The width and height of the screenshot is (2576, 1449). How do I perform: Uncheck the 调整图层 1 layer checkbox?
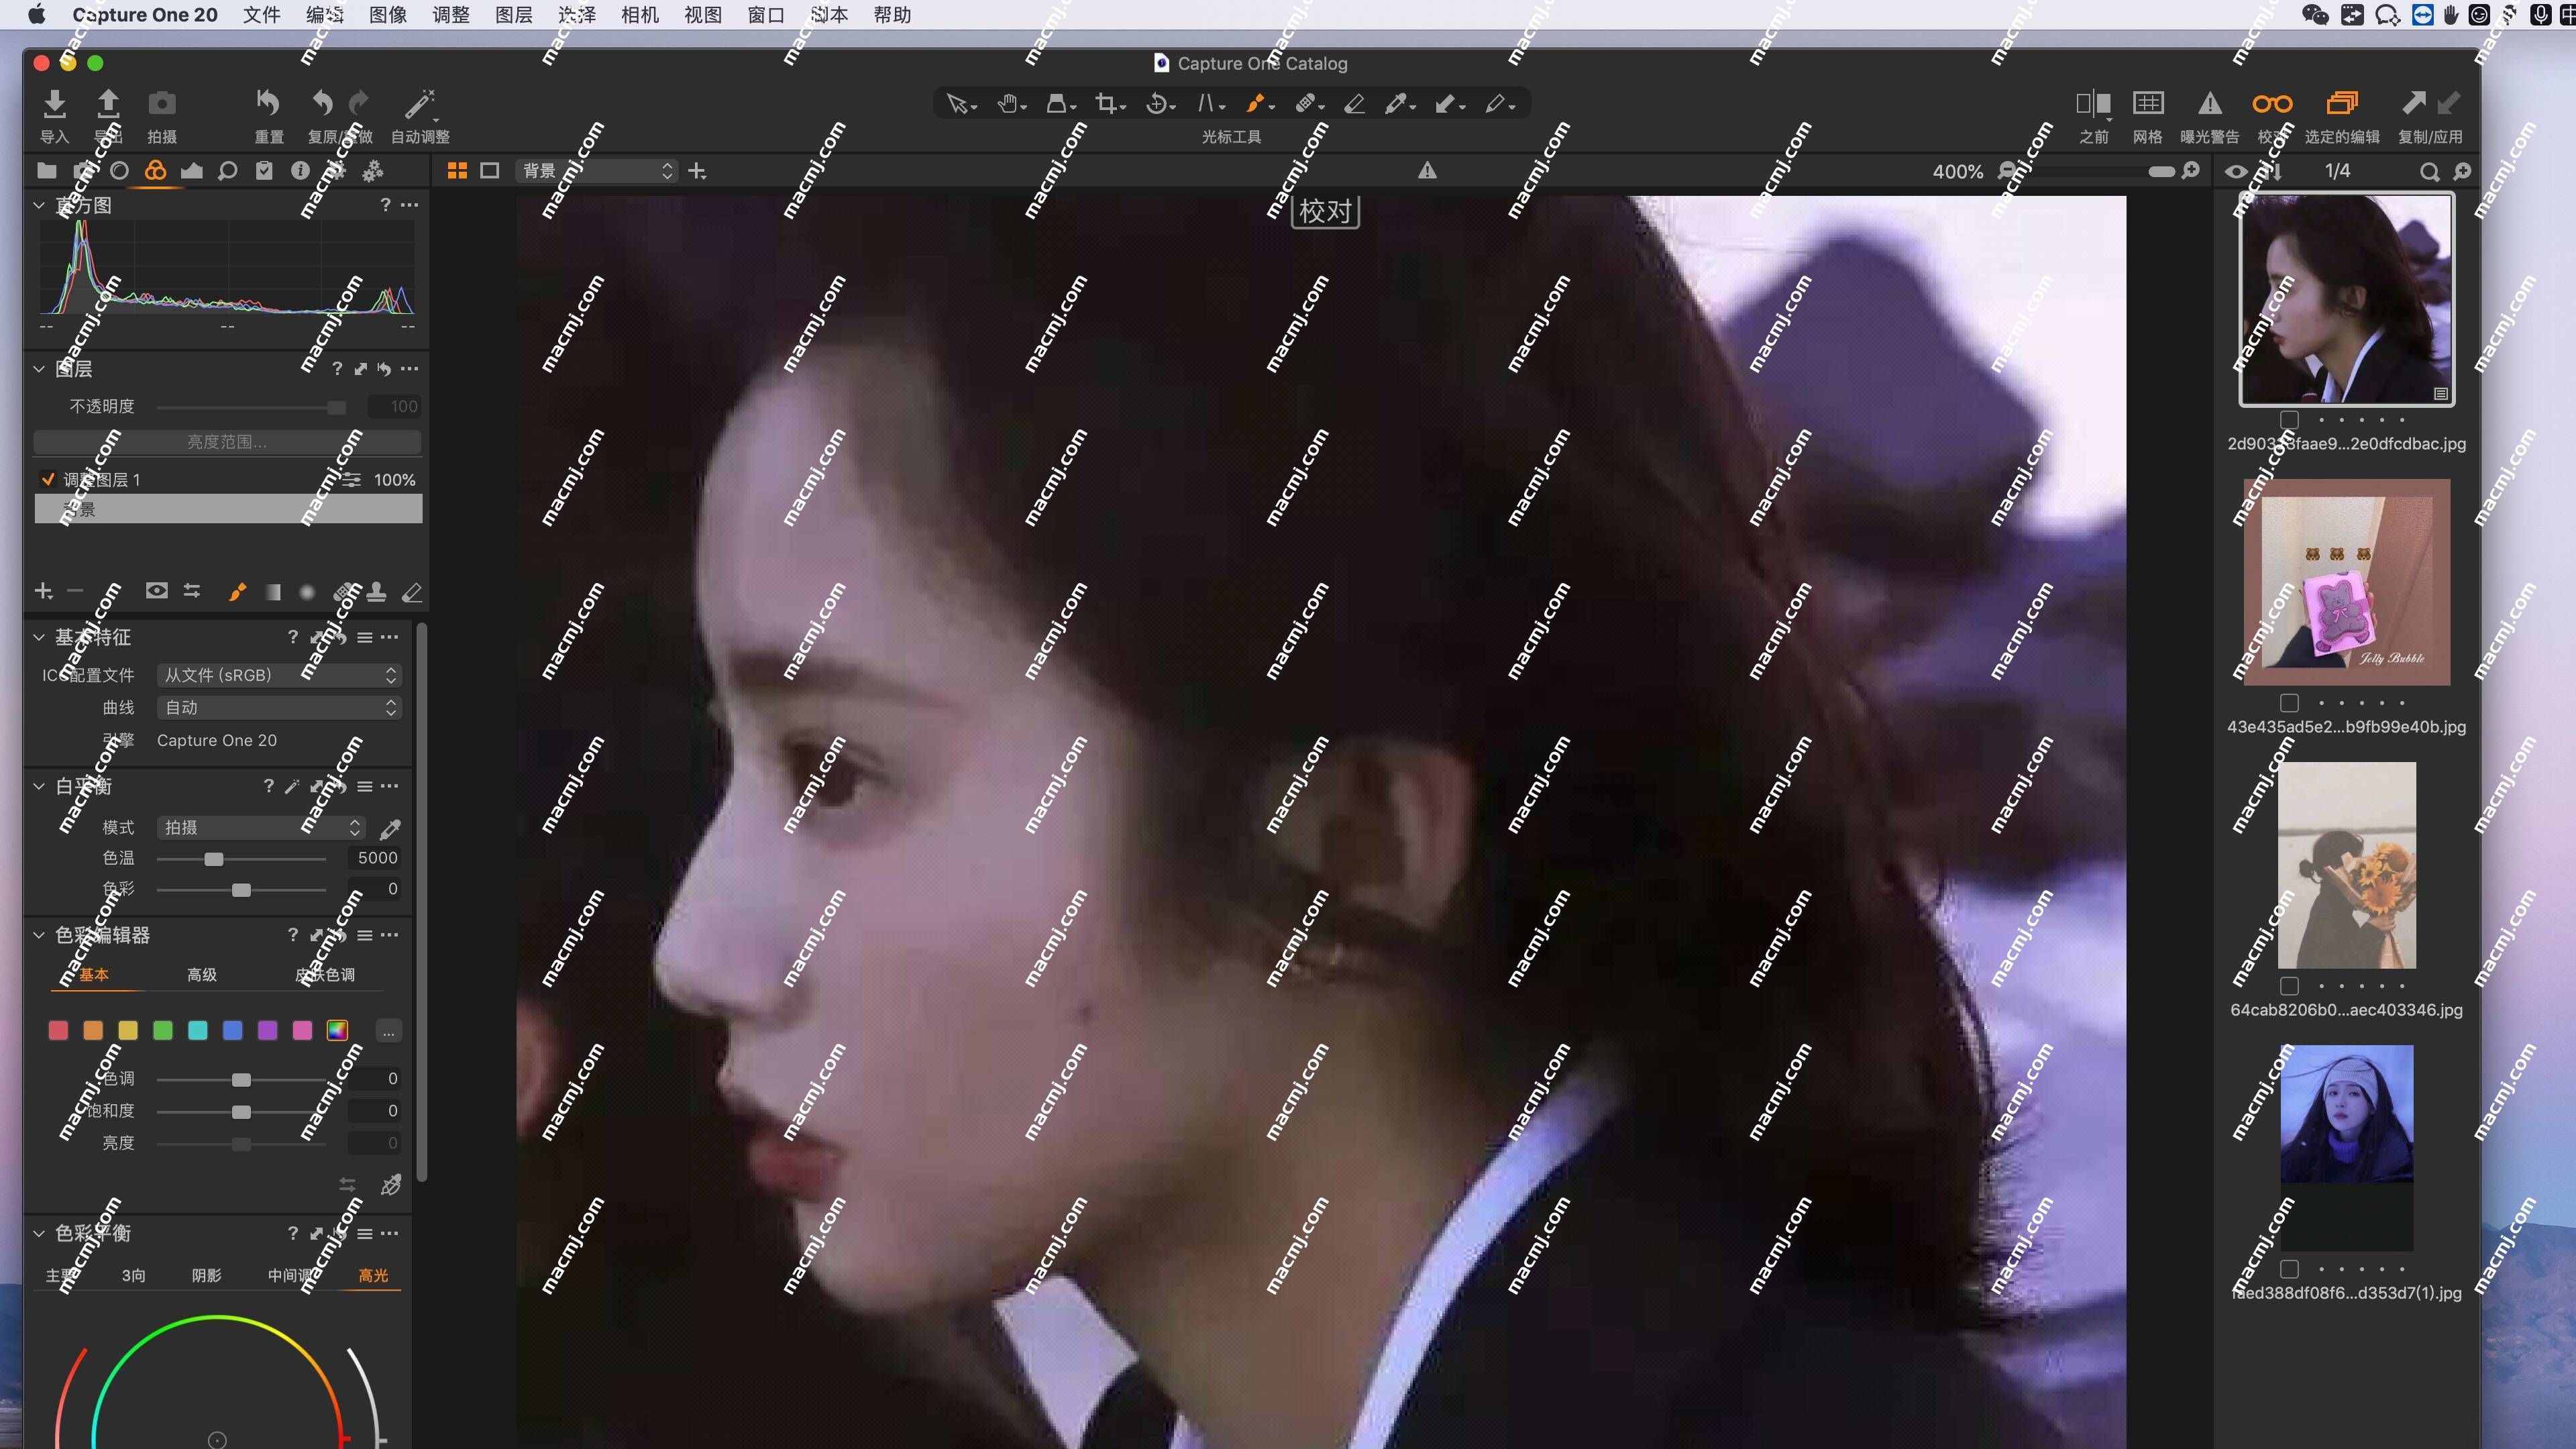coord(48,480)
